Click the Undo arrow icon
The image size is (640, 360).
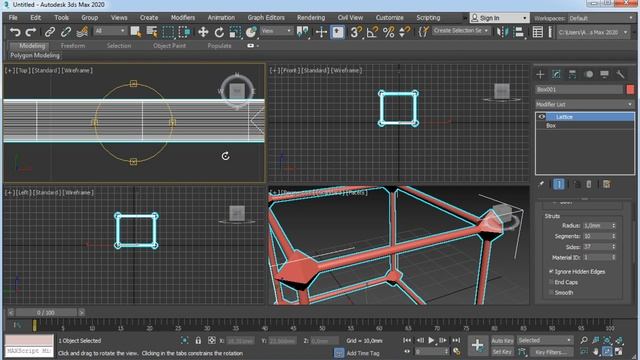[15, 32]
